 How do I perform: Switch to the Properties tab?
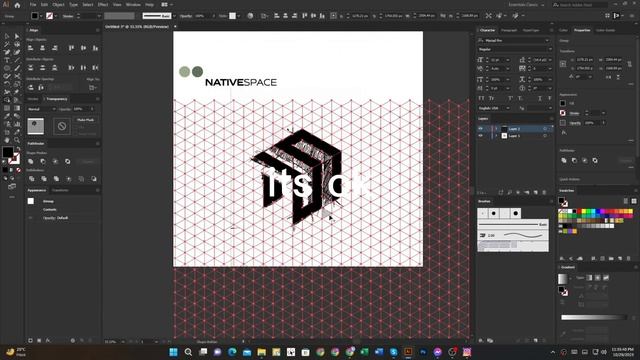tap(582, 30)
